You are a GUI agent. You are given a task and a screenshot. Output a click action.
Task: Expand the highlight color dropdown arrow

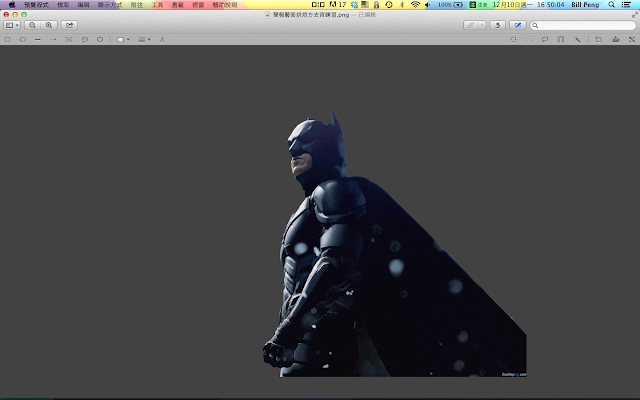tap(482, 25)
